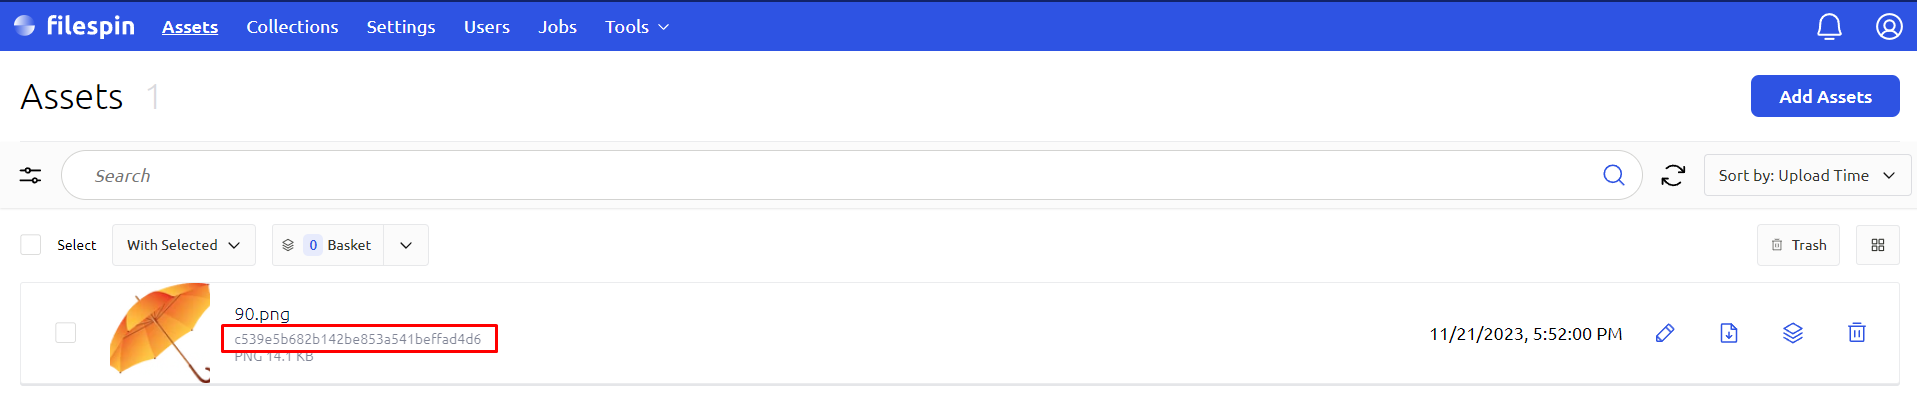Refresh the asset list
1917x414 pixels.
pos(1673,176)
